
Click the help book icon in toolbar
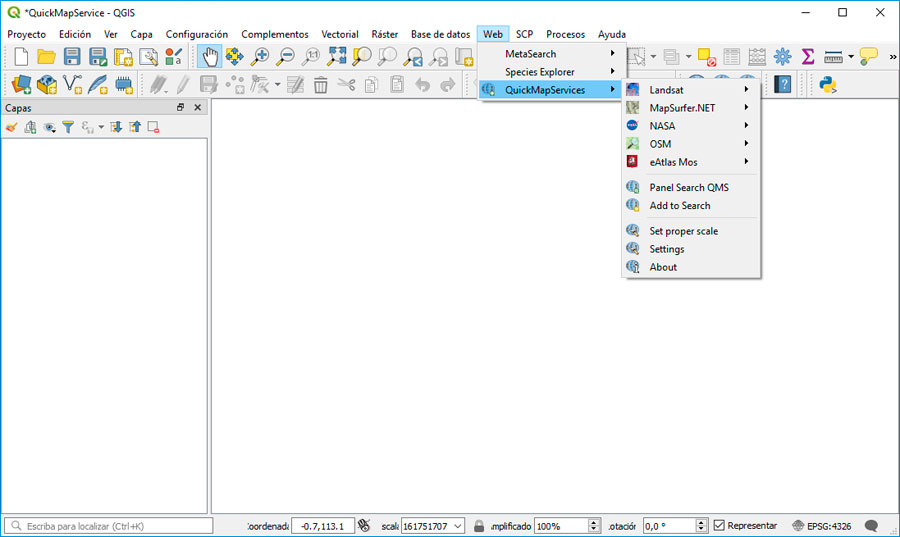click(783, 85)
